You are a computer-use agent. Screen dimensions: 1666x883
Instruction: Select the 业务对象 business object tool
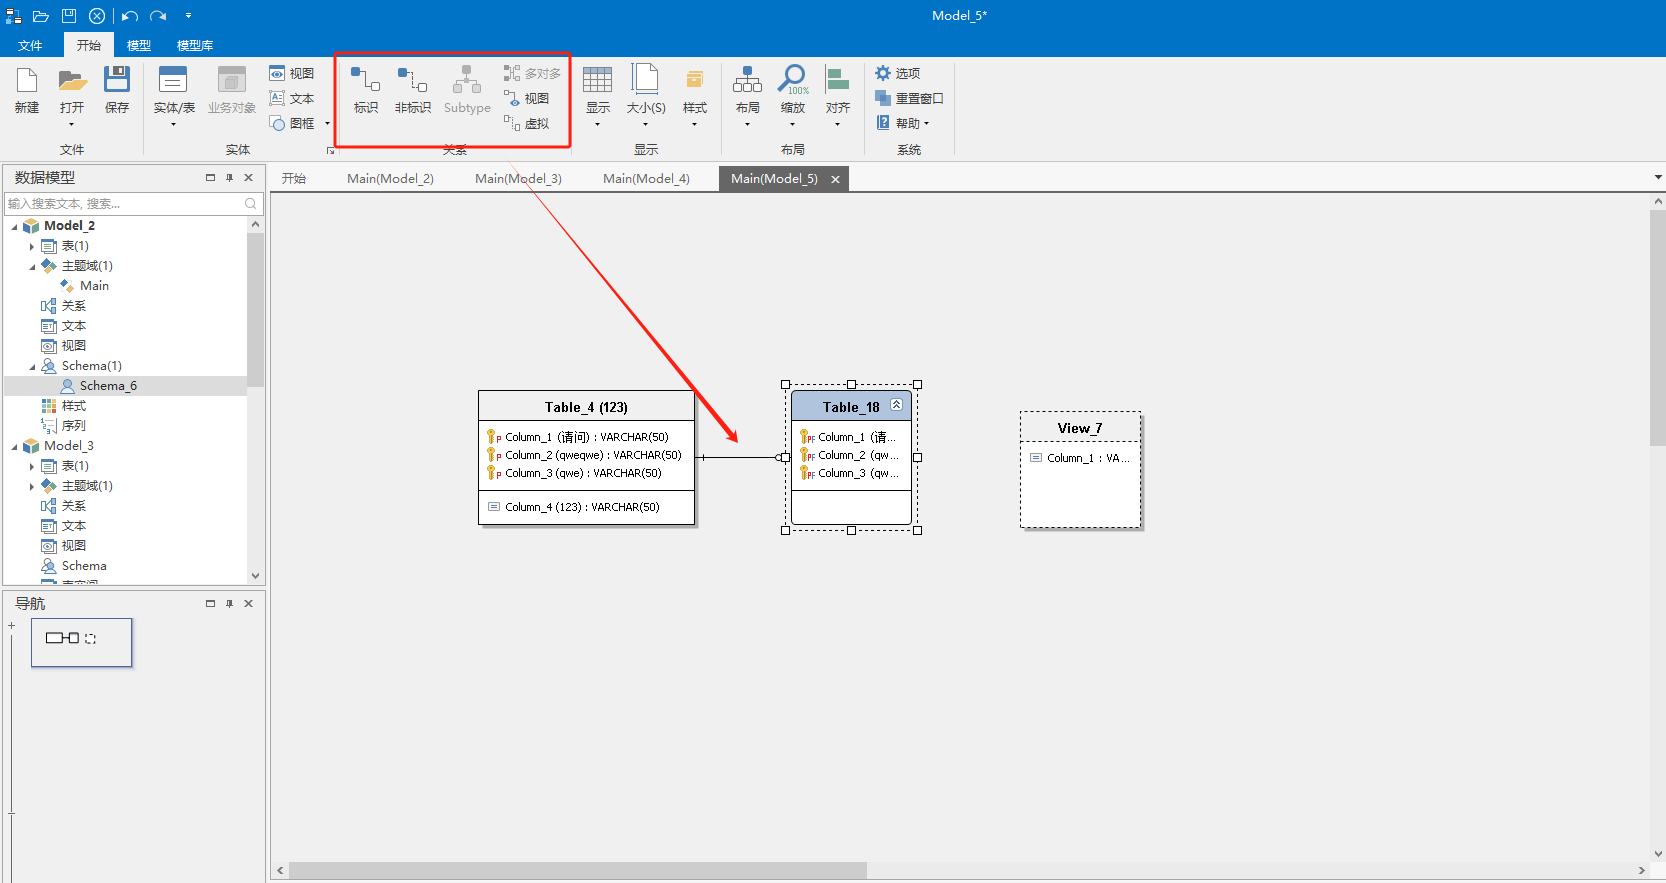[x=231, y=90]
